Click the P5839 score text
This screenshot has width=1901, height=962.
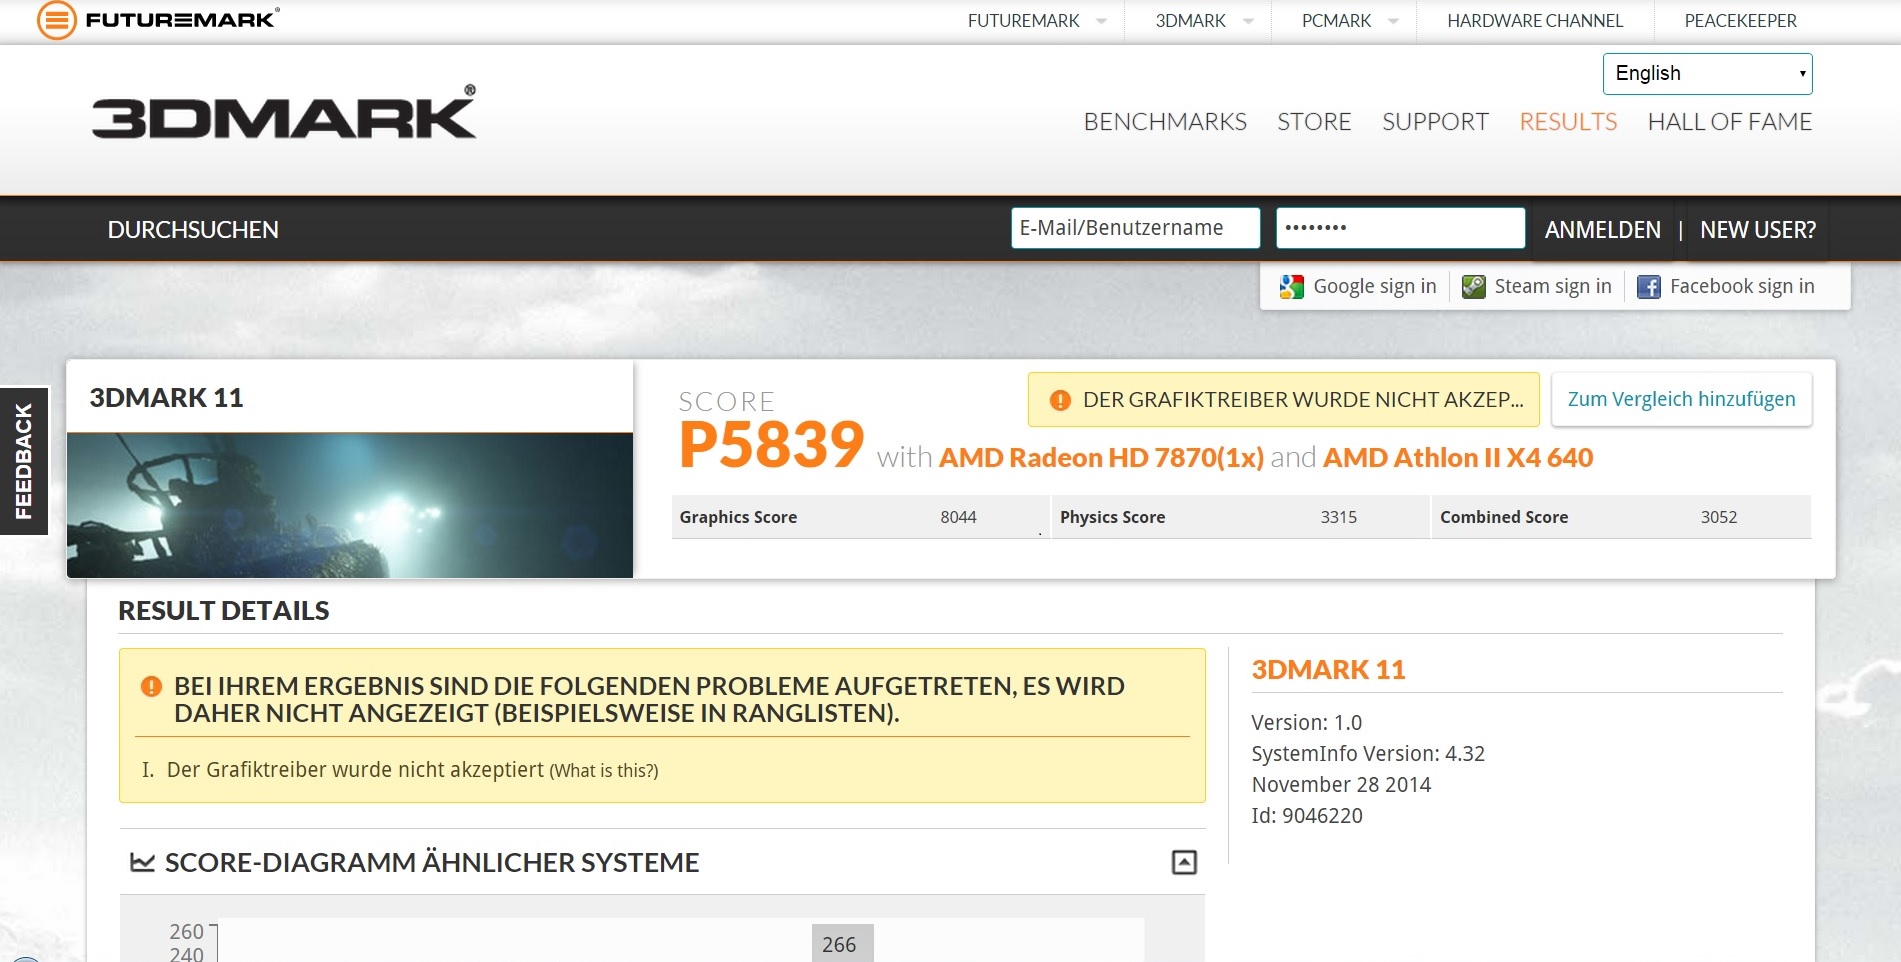[x=771, y=445]
